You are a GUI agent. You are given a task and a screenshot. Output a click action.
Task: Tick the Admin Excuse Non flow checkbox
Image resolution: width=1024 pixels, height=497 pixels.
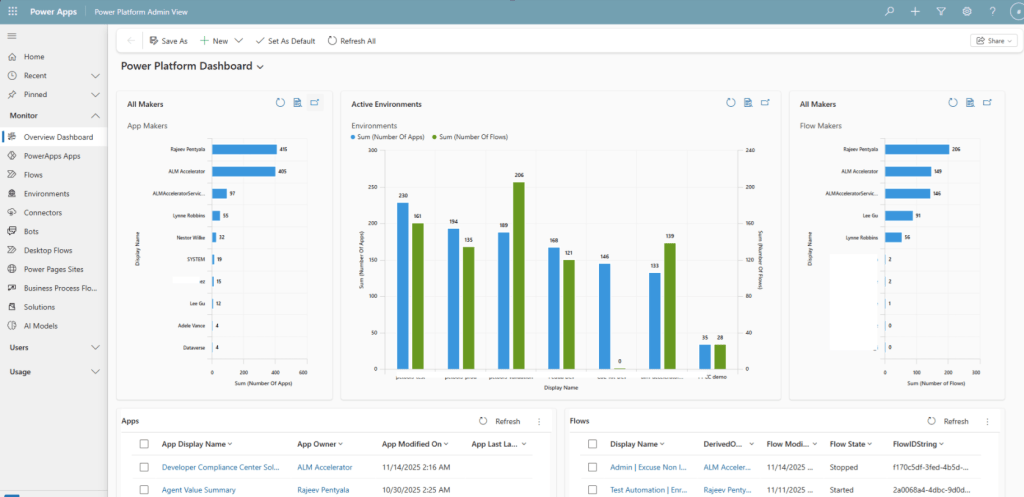click(592, 467)
